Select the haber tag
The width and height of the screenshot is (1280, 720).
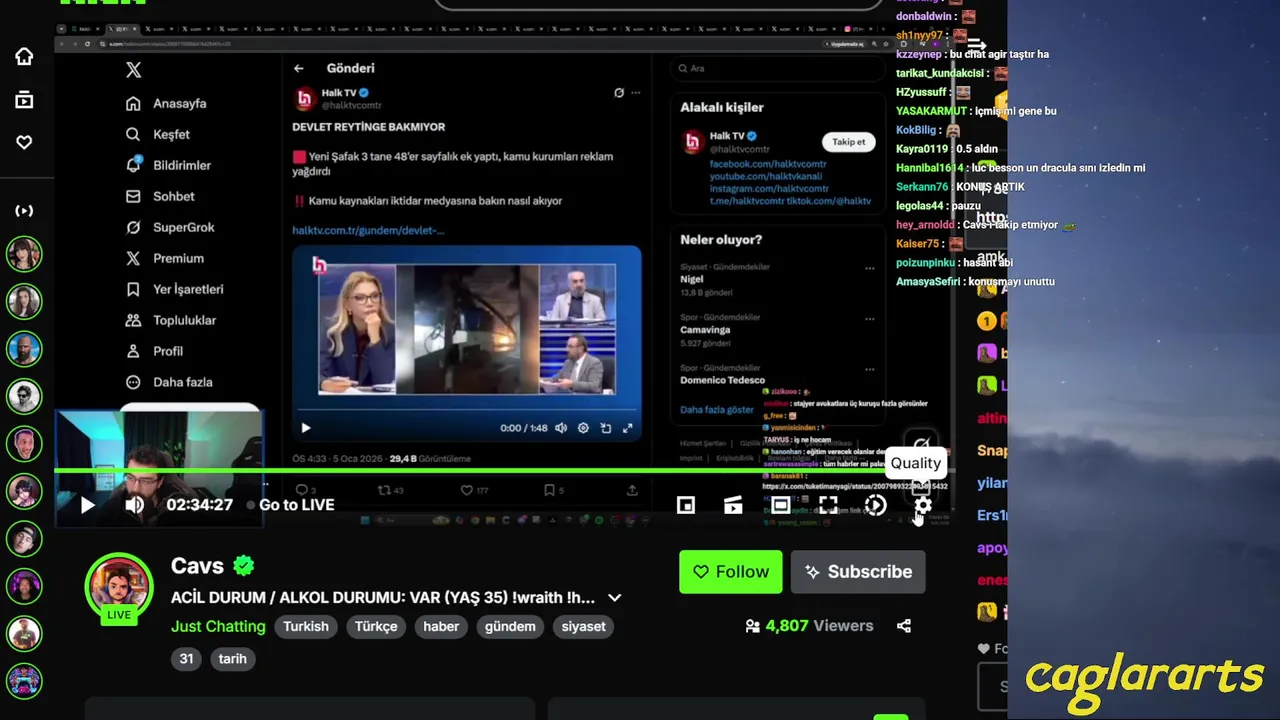point(441,627)
